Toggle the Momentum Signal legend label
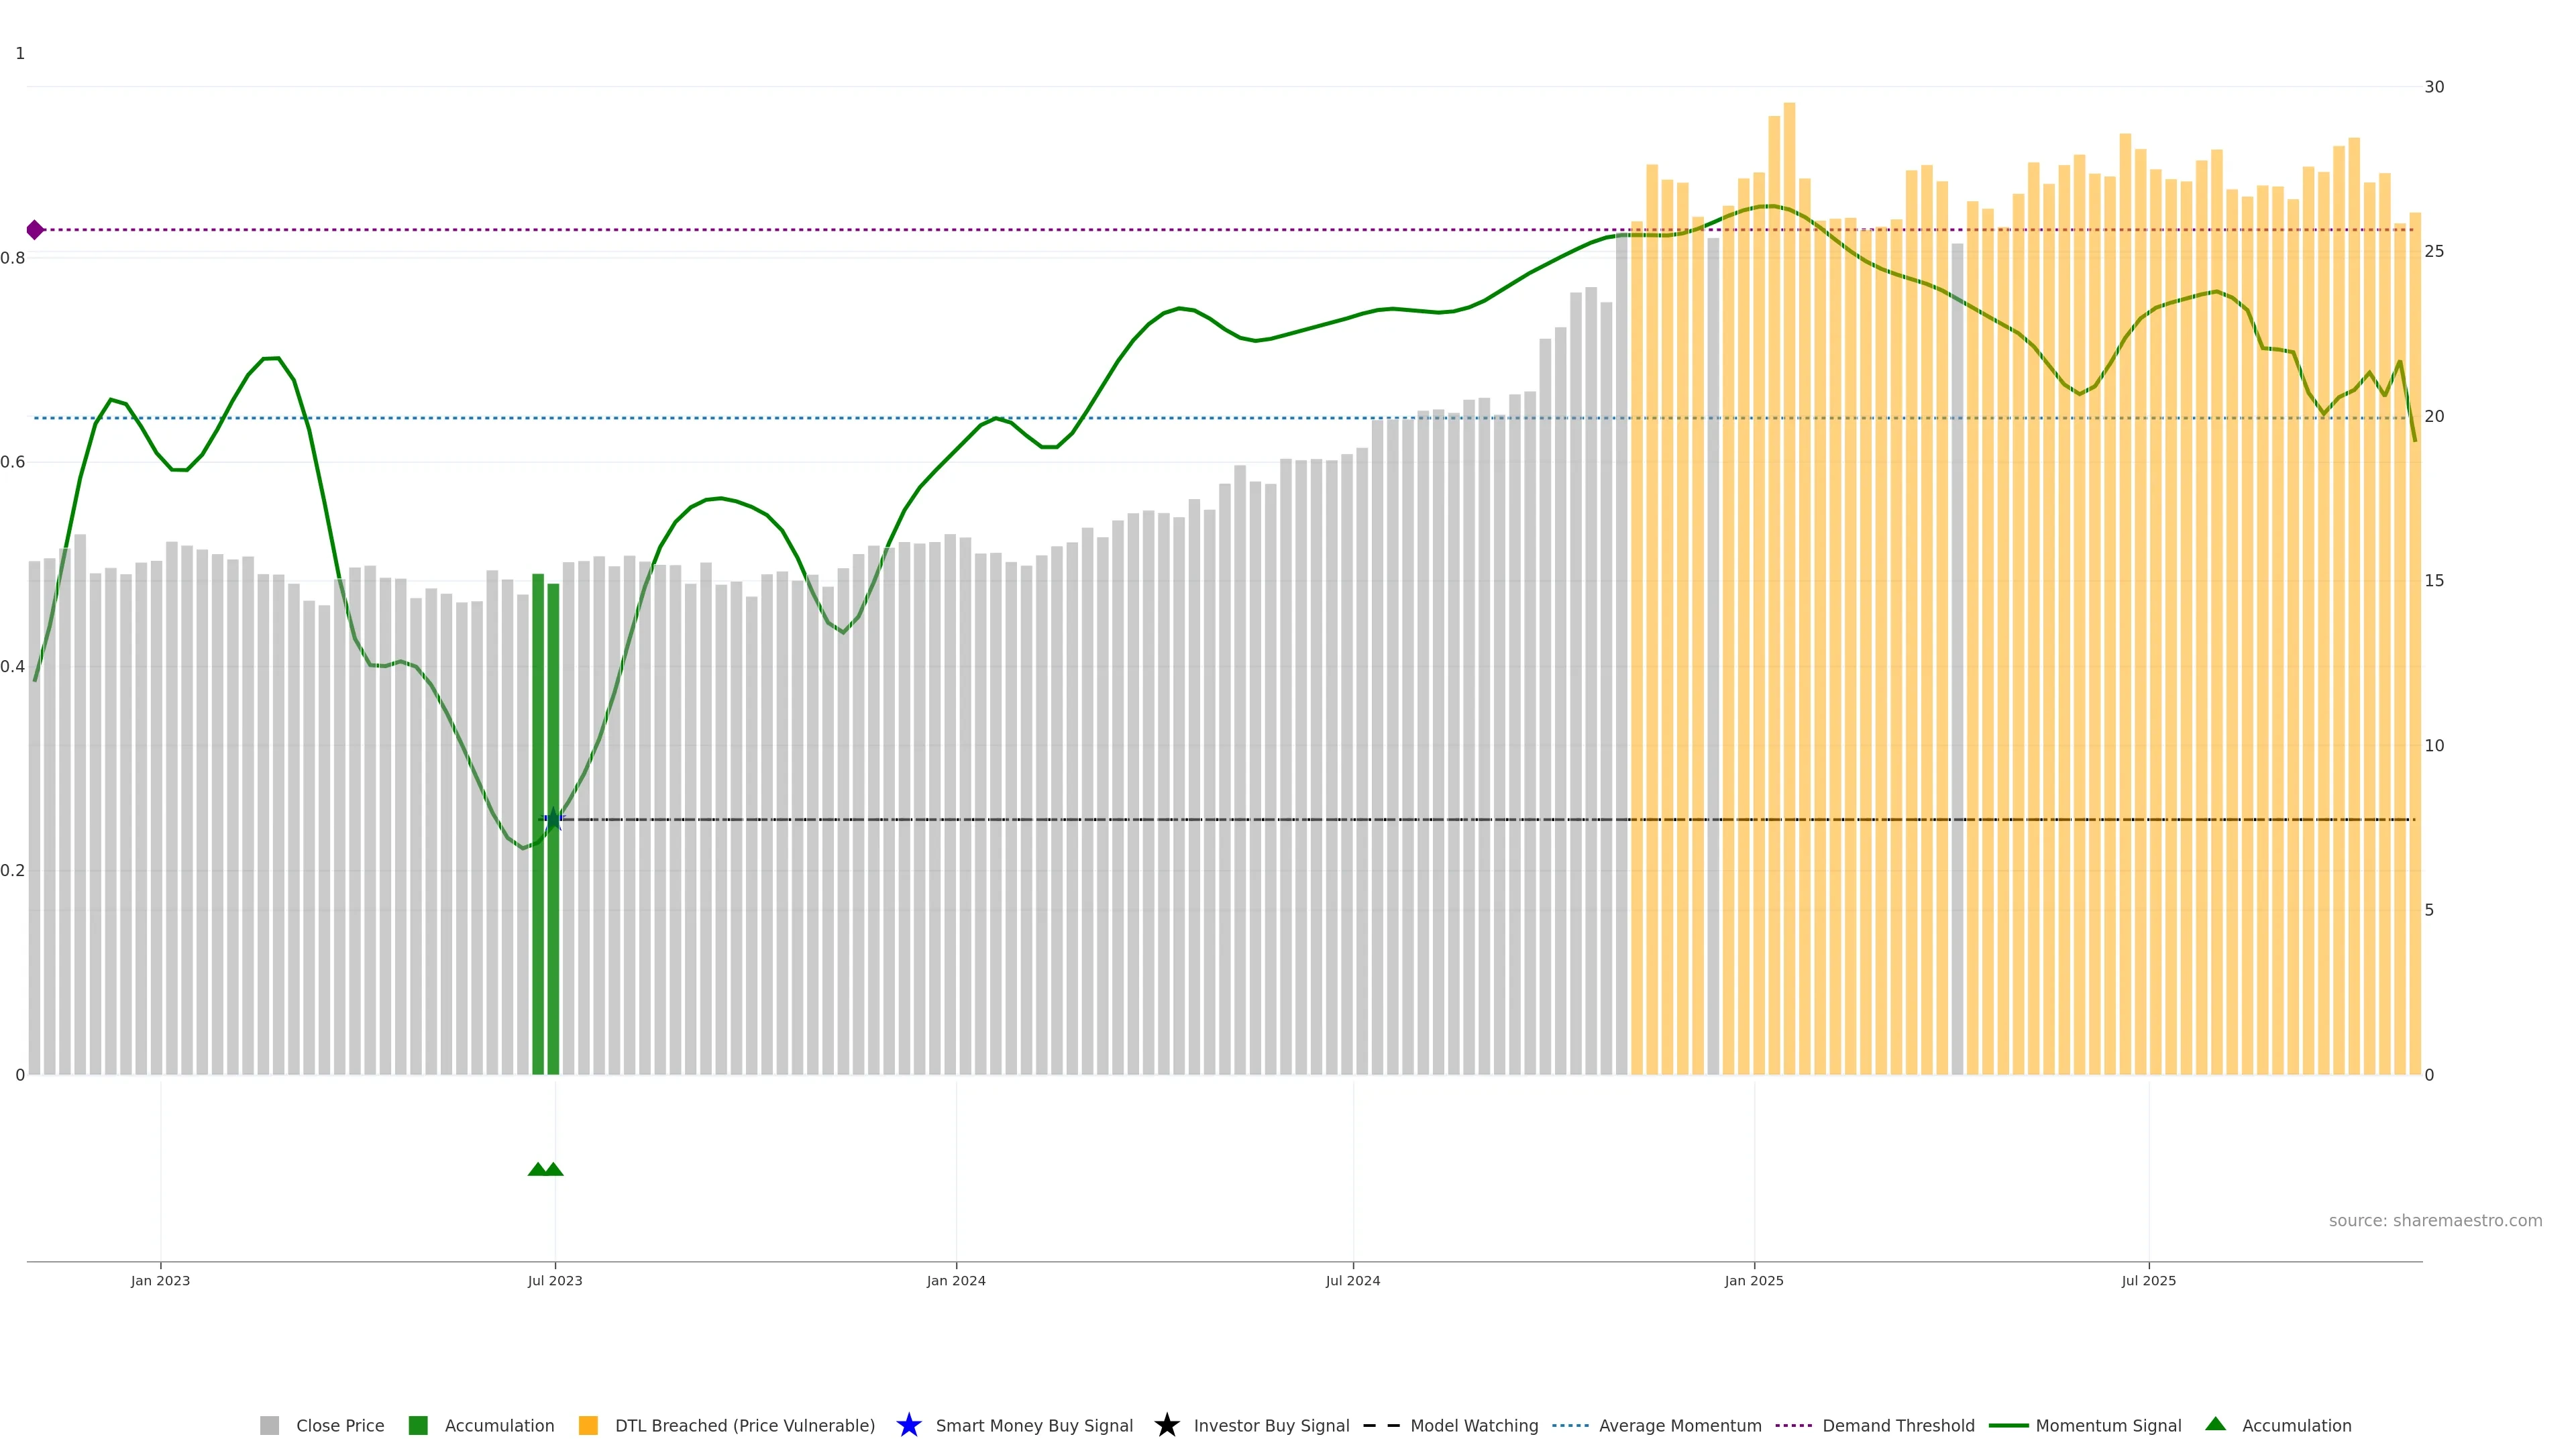 point(2108,1425)
